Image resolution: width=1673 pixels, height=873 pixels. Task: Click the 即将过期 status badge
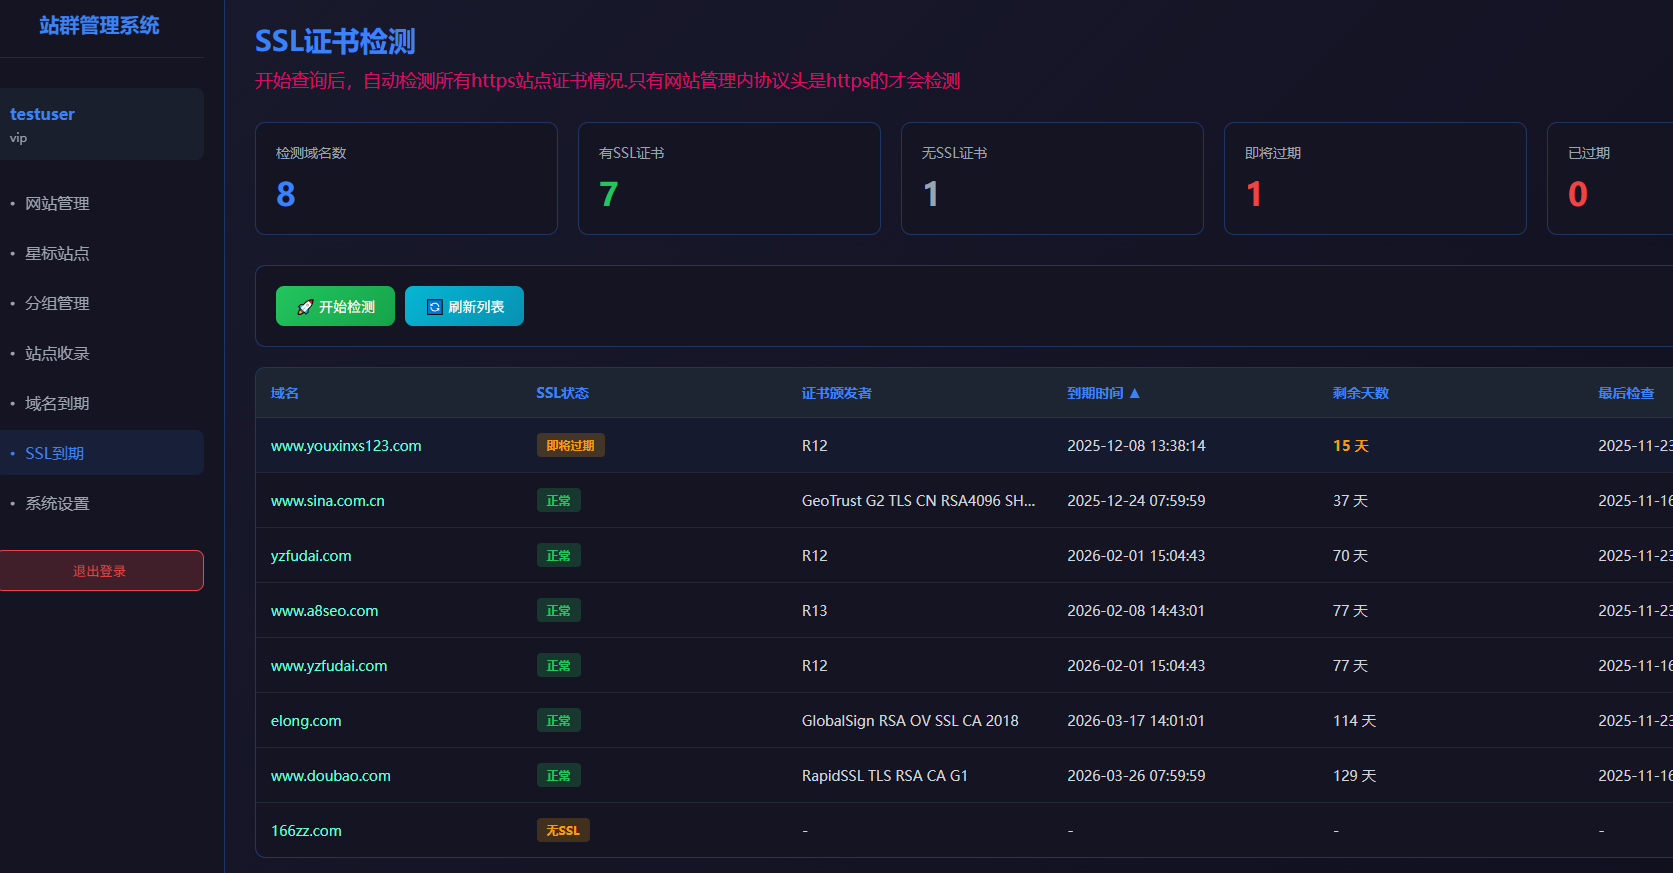pyautogui.click(x=570, y=446)
